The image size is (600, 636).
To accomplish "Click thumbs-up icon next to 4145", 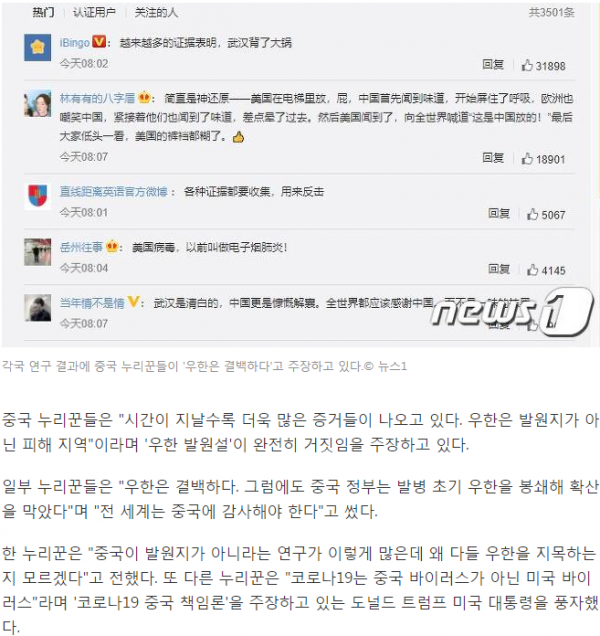I will pos(532,270).
